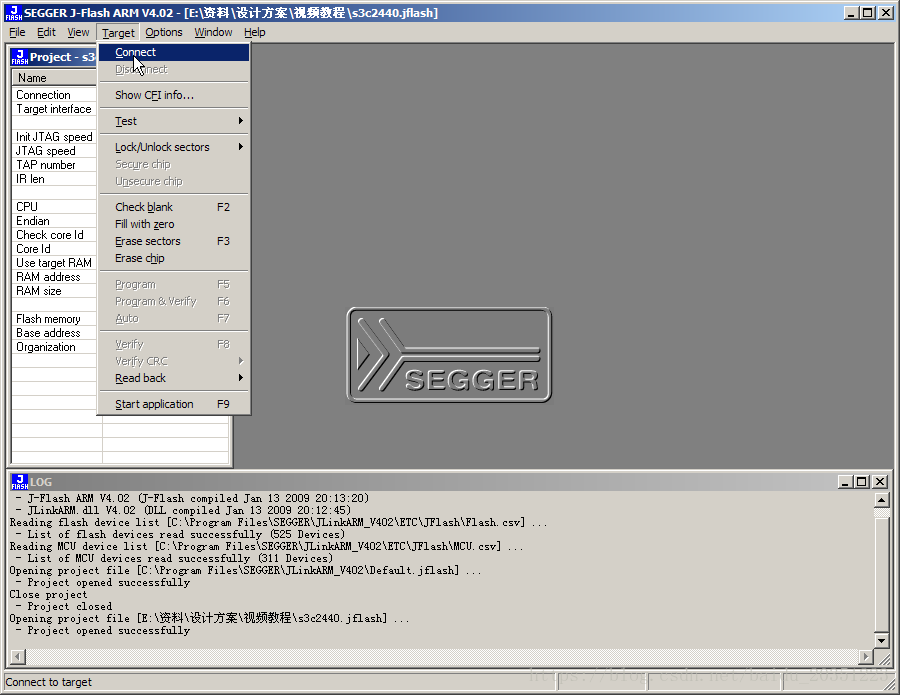Select Show CFI info... entry

(x=174, y=95)
